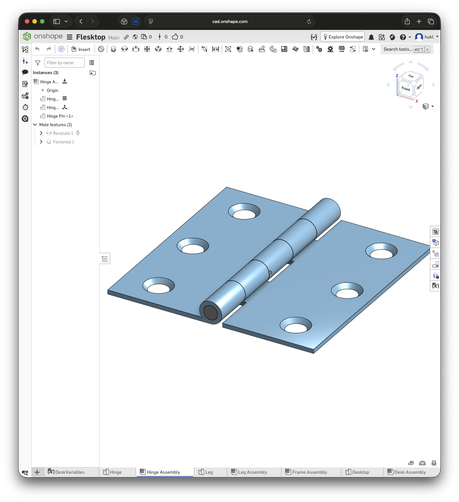
Task: Switch to the Leg tab
Action: 205,472
